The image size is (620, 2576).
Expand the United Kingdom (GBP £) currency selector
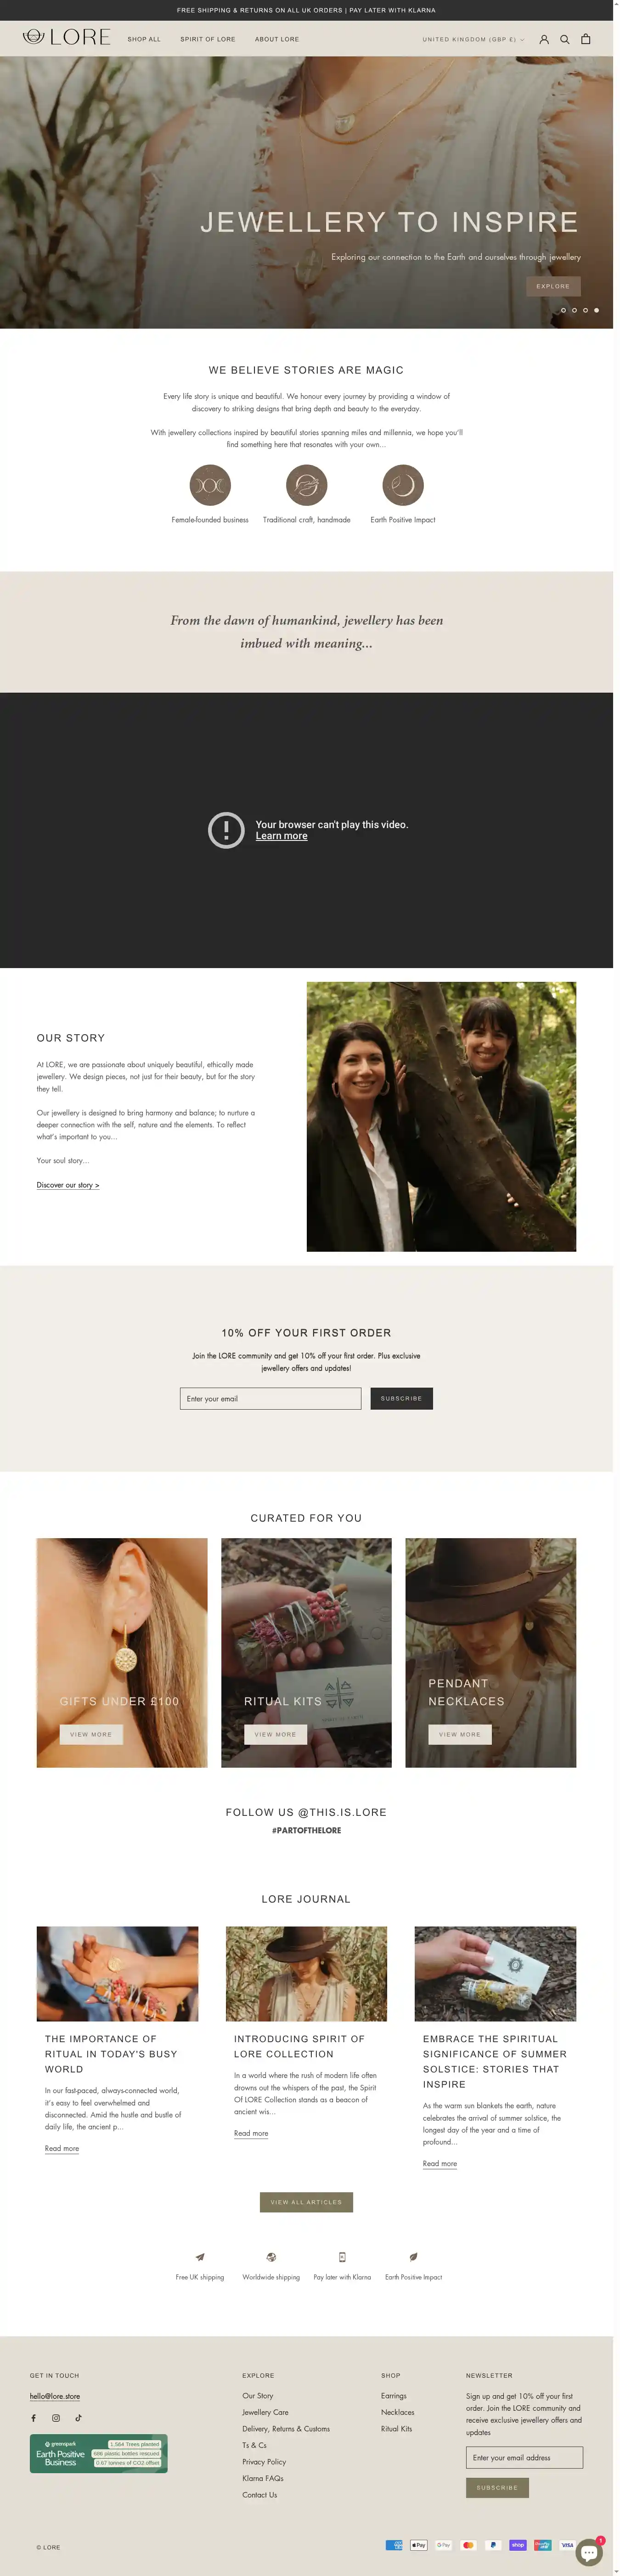(473, 40)
